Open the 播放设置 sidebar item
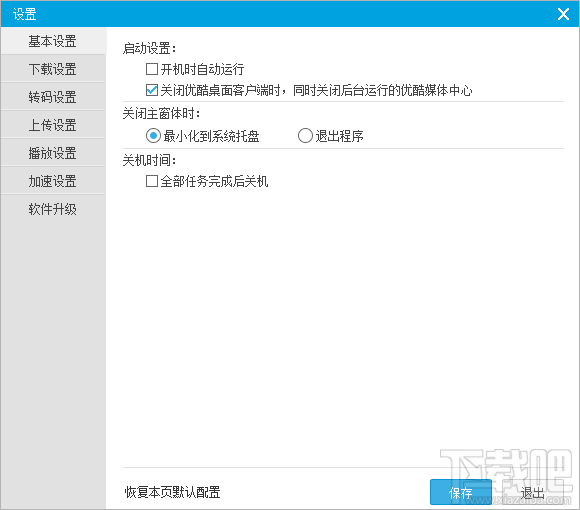The image size is (580, 510). pyautogui.click(x=53, y=153)
